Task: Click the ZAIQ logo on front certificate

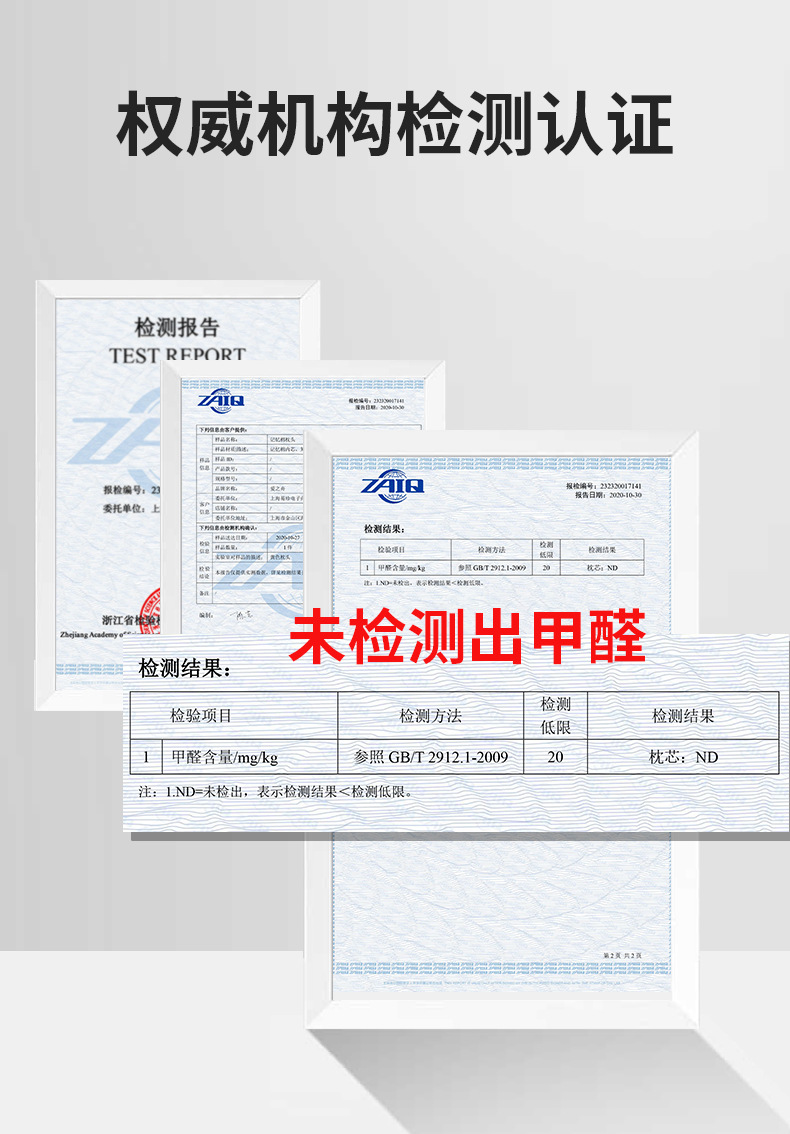Action: 392,487
